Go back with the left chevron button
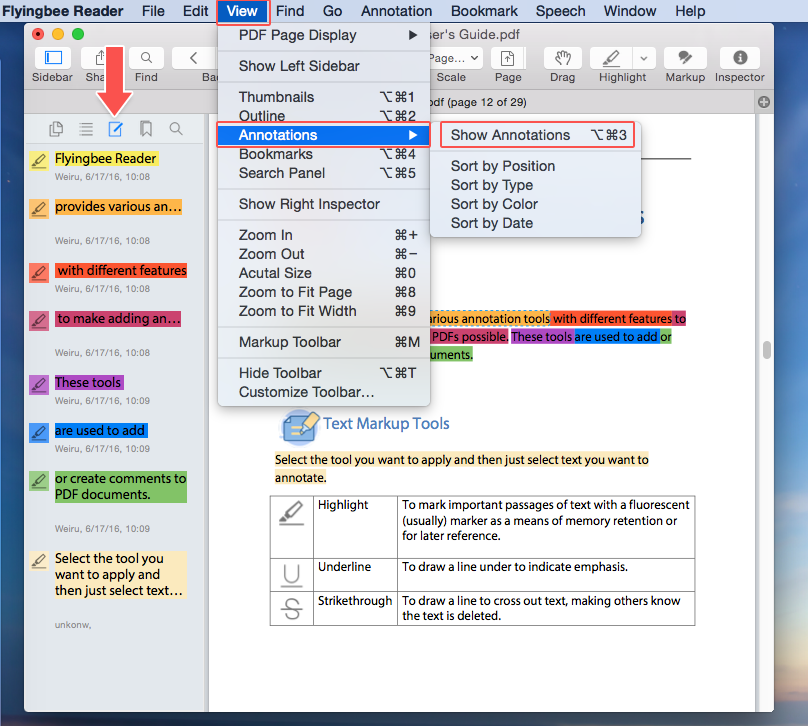 [194, 58]
